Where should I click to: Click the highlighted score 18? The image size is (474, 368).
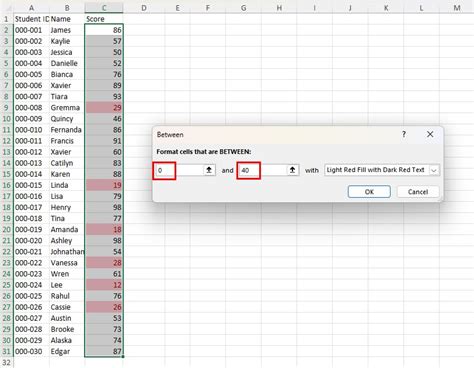coord(104,229)
